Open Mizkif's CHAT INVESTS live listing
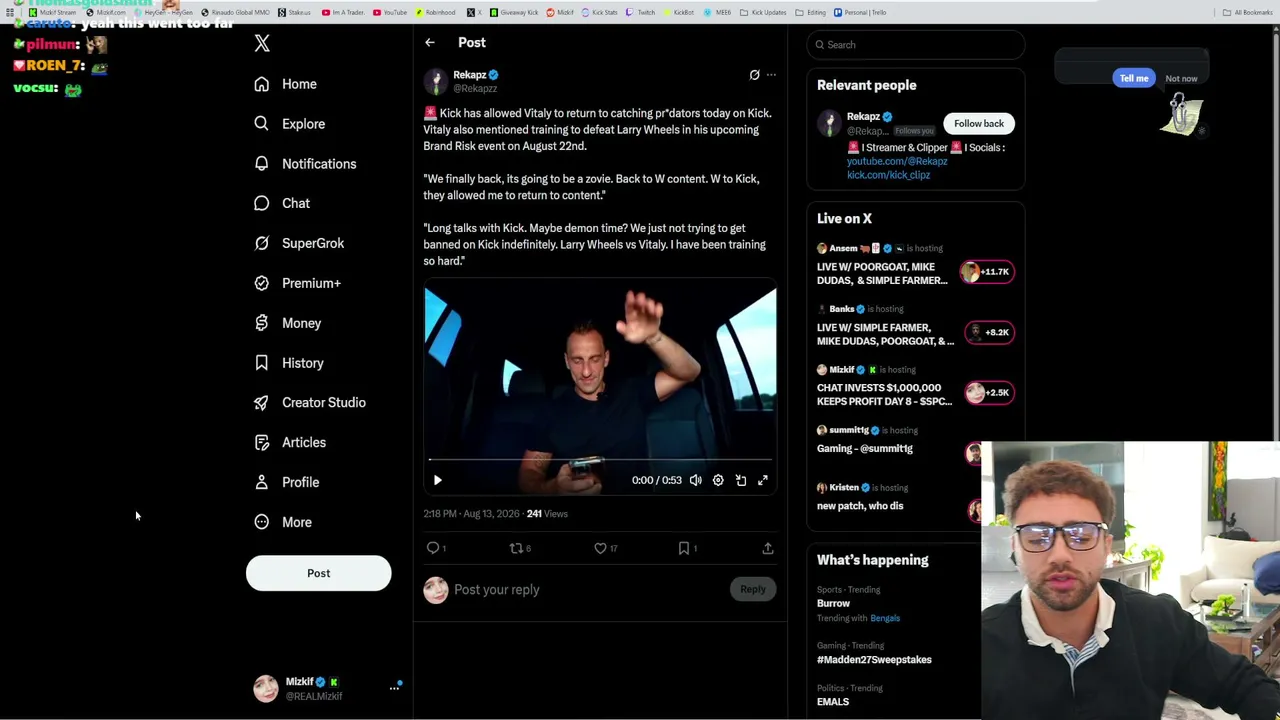This screenshot has width=1280, height=720. click(915, 388)
